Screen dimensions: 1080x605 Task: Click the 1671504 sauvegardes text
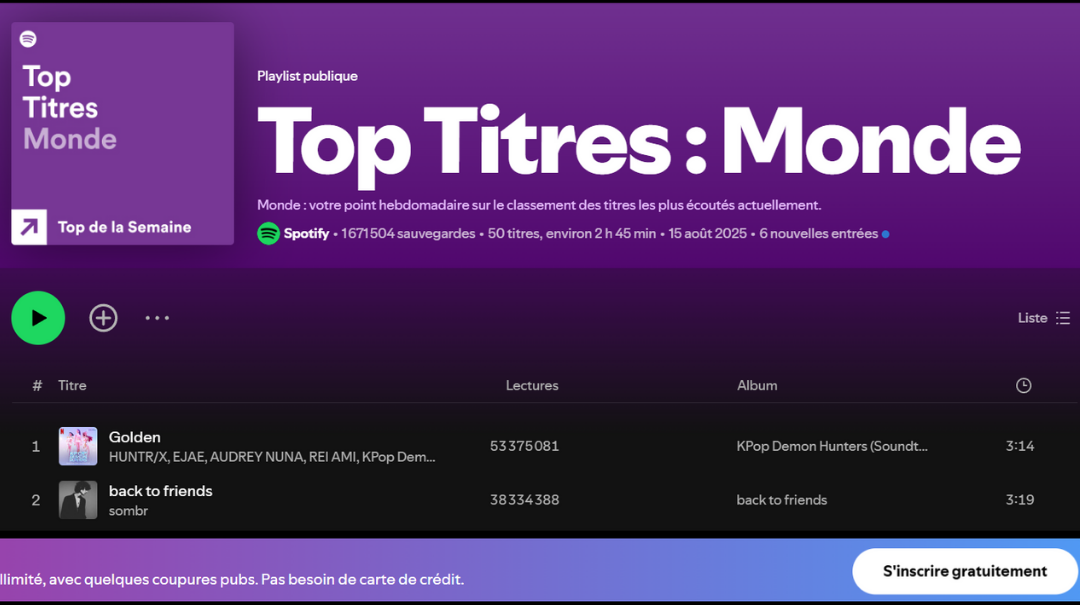click(x=408, y=234)
